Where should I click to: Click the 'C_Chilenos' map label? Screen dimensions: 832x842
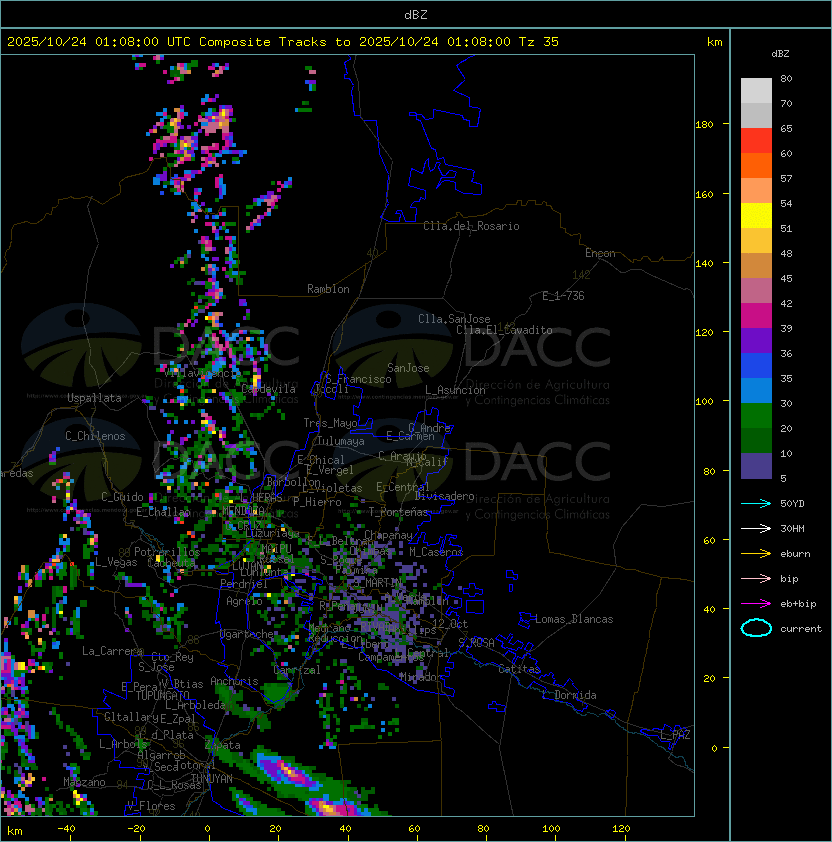click(x=95, y=436)
